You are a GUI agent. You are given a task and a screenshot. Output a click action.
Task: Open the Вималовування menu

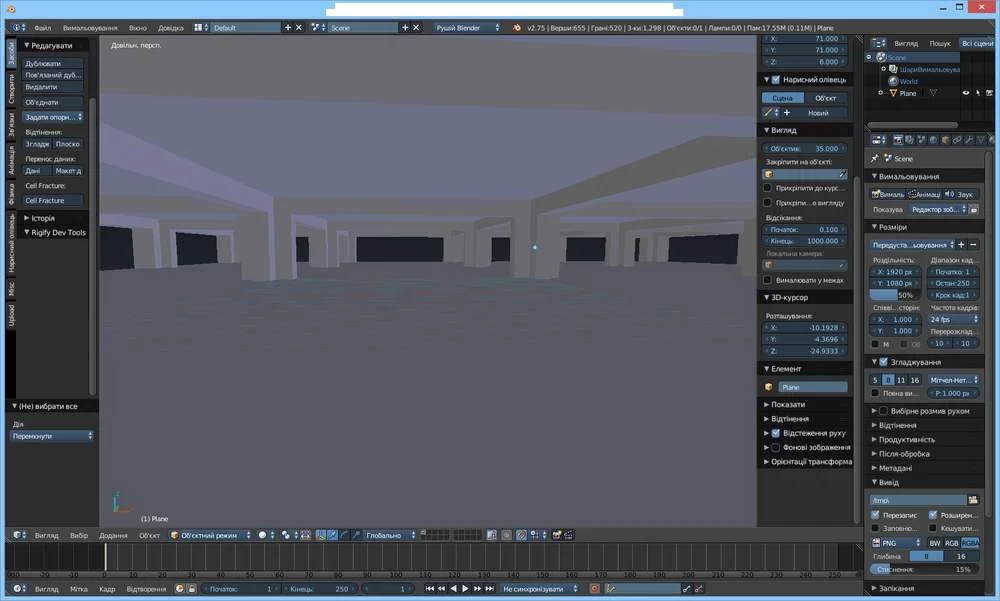coord(90,27)
